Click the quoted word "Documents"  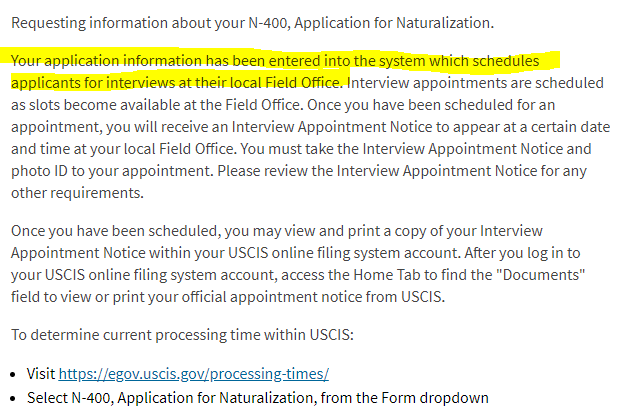[541, 275]
